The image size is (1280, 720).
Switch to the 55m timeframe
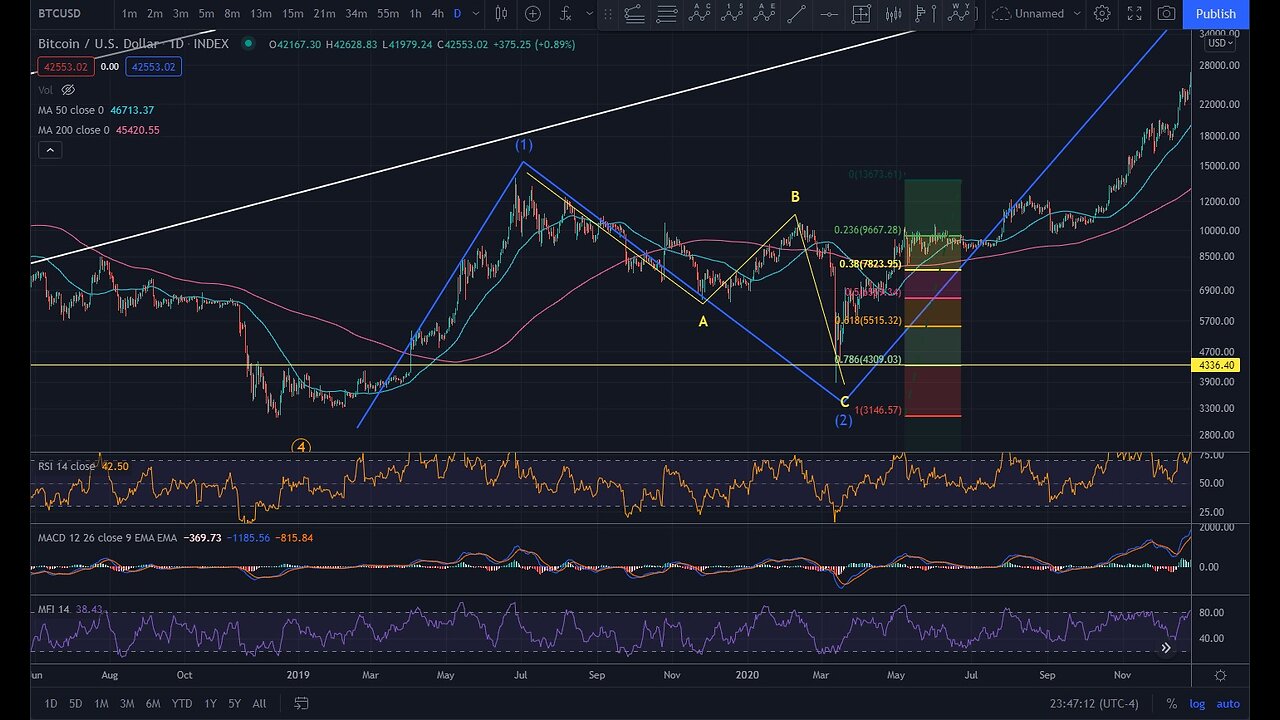point(388,14)
